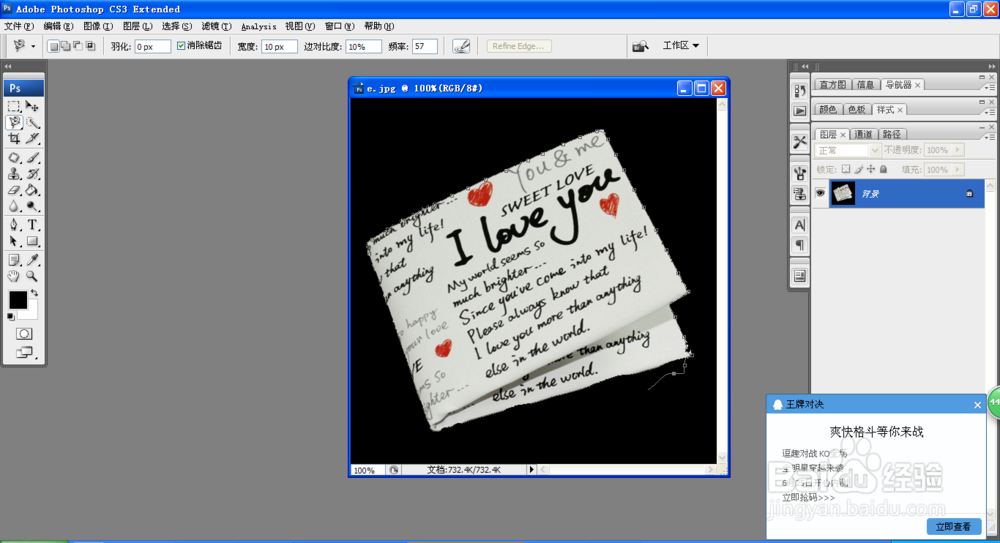1000x543 pixels.
Task: Open the 滤镜 Filter menu
Action: 216,26
